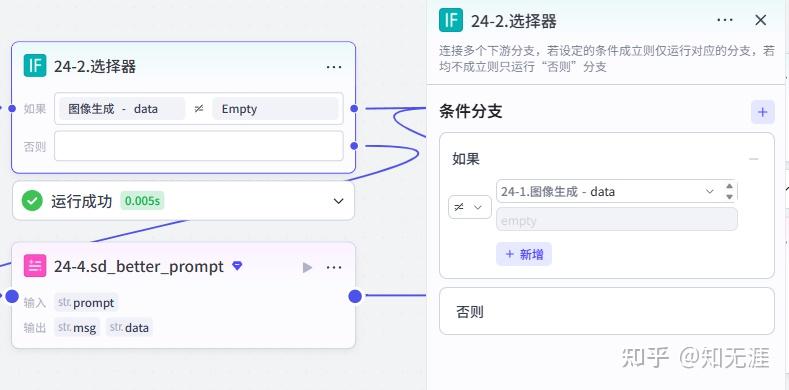Add a new condition branch with plus button
This screenshot has width=789, height=390.
(763, 112)
